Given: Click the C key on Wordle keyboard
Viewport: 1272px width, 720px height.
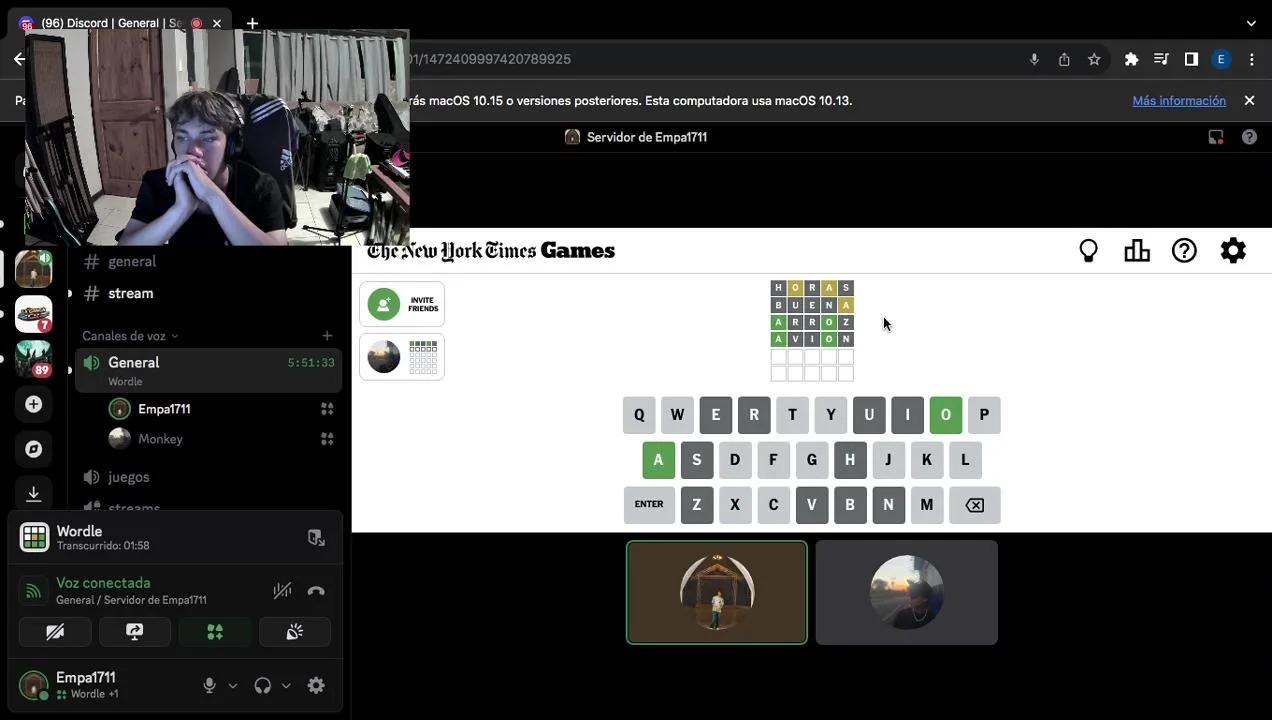Looking at the screenshot, I should (x=773, y=505).
